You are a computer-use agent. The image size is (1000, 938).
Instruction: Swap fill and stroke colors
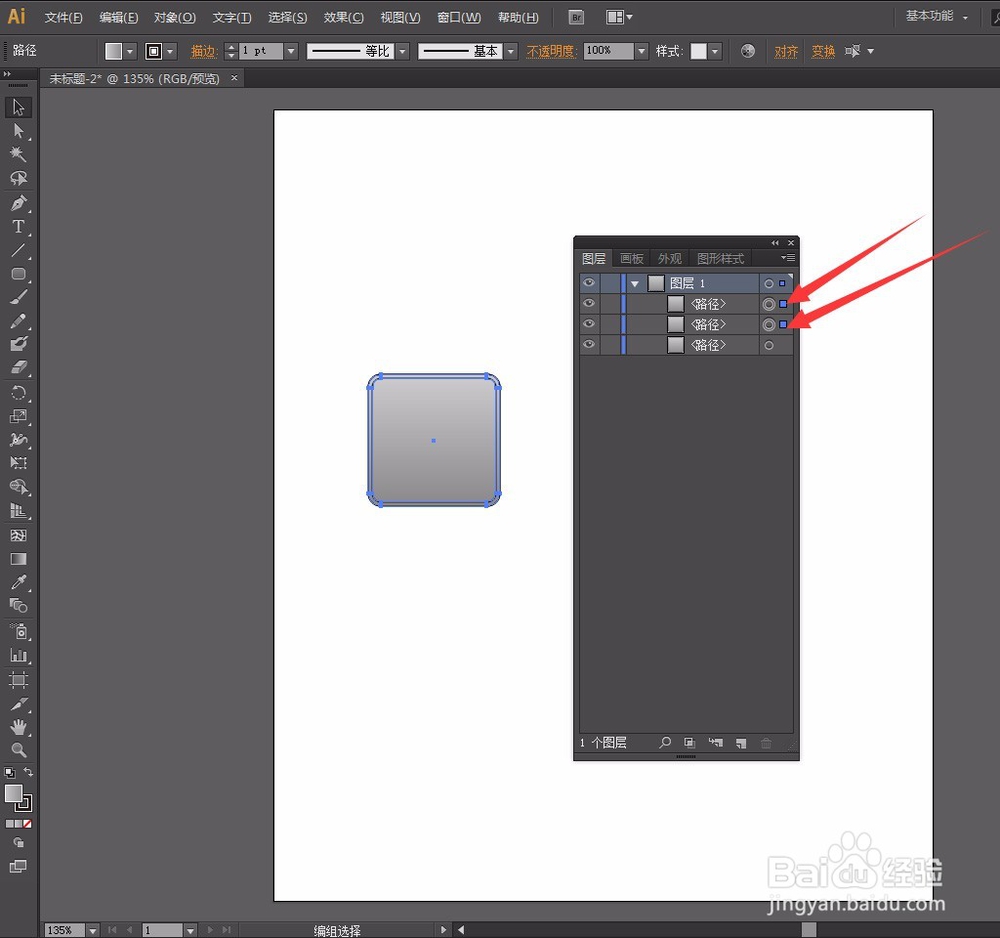[29, 772]
